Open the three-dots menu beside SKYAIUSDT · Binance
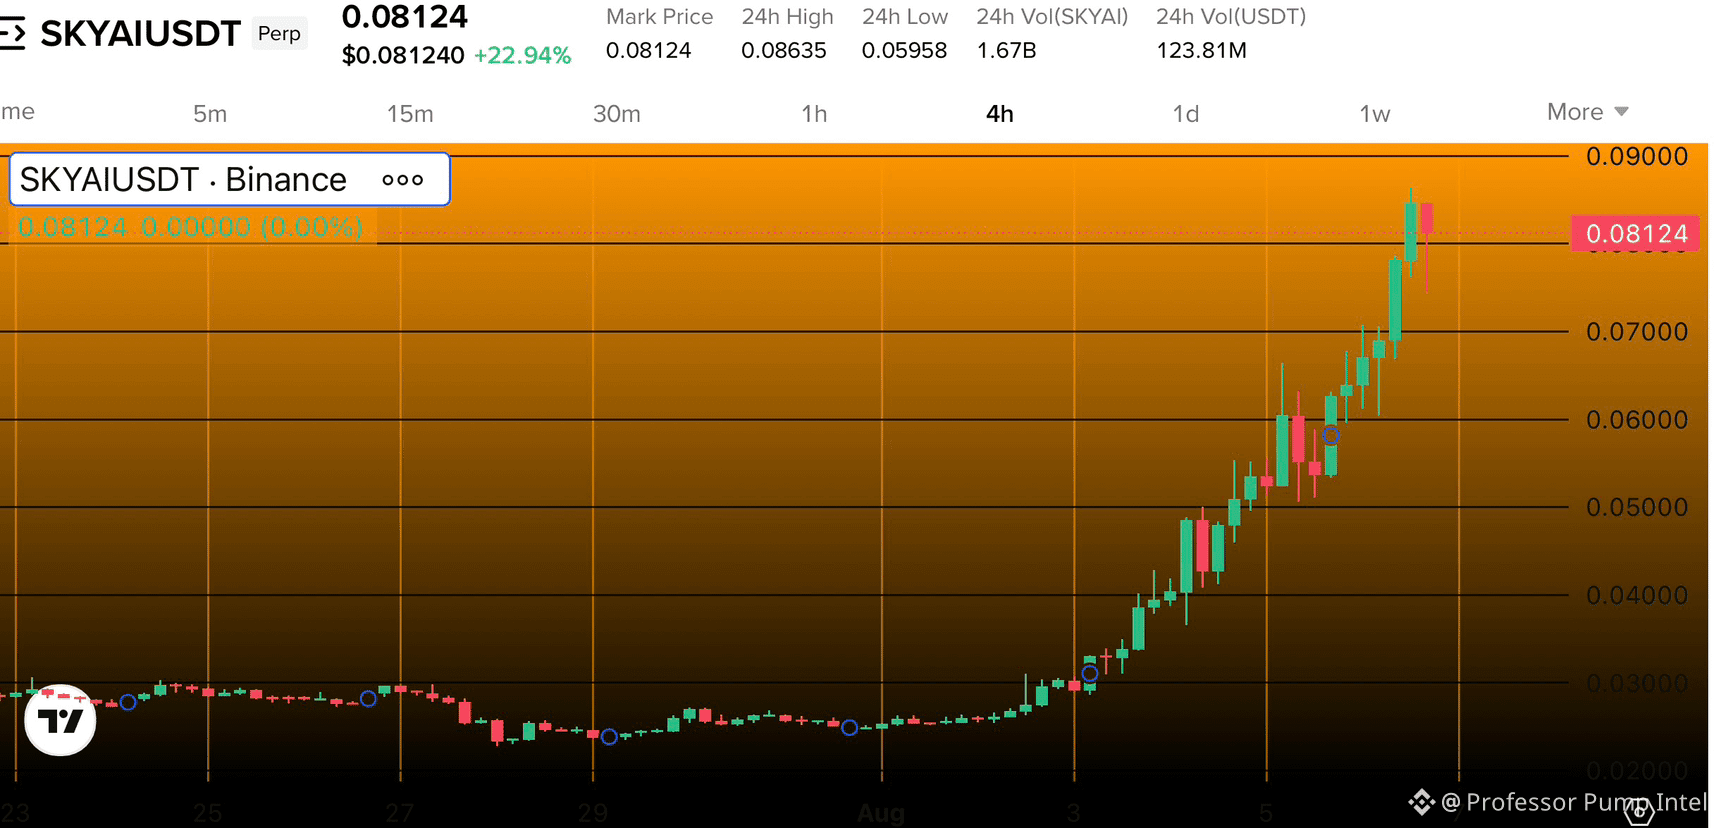 pyautogui.click(x=403, y=180)
